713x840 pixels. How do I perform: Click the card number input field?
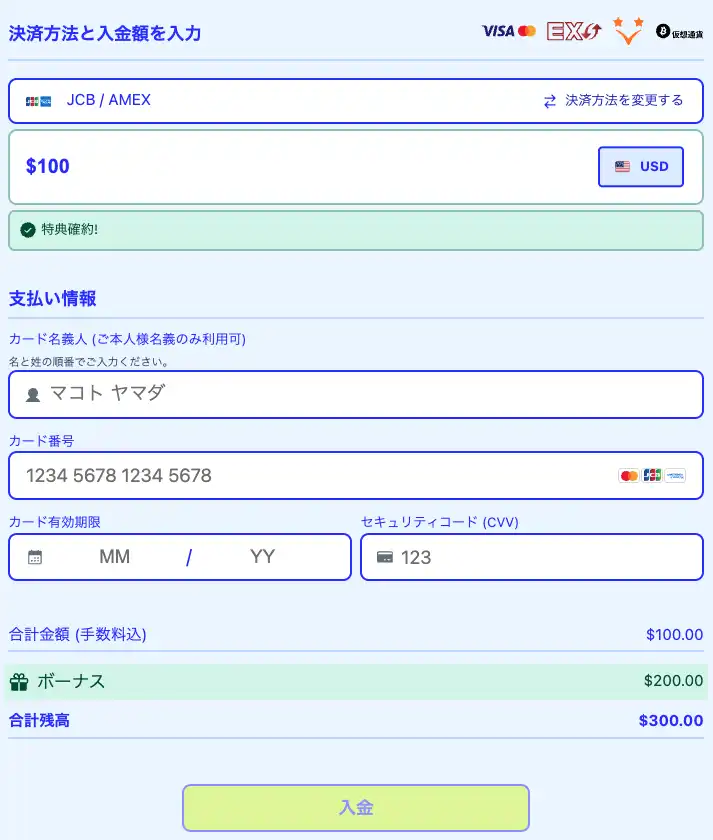click(310, 475)
